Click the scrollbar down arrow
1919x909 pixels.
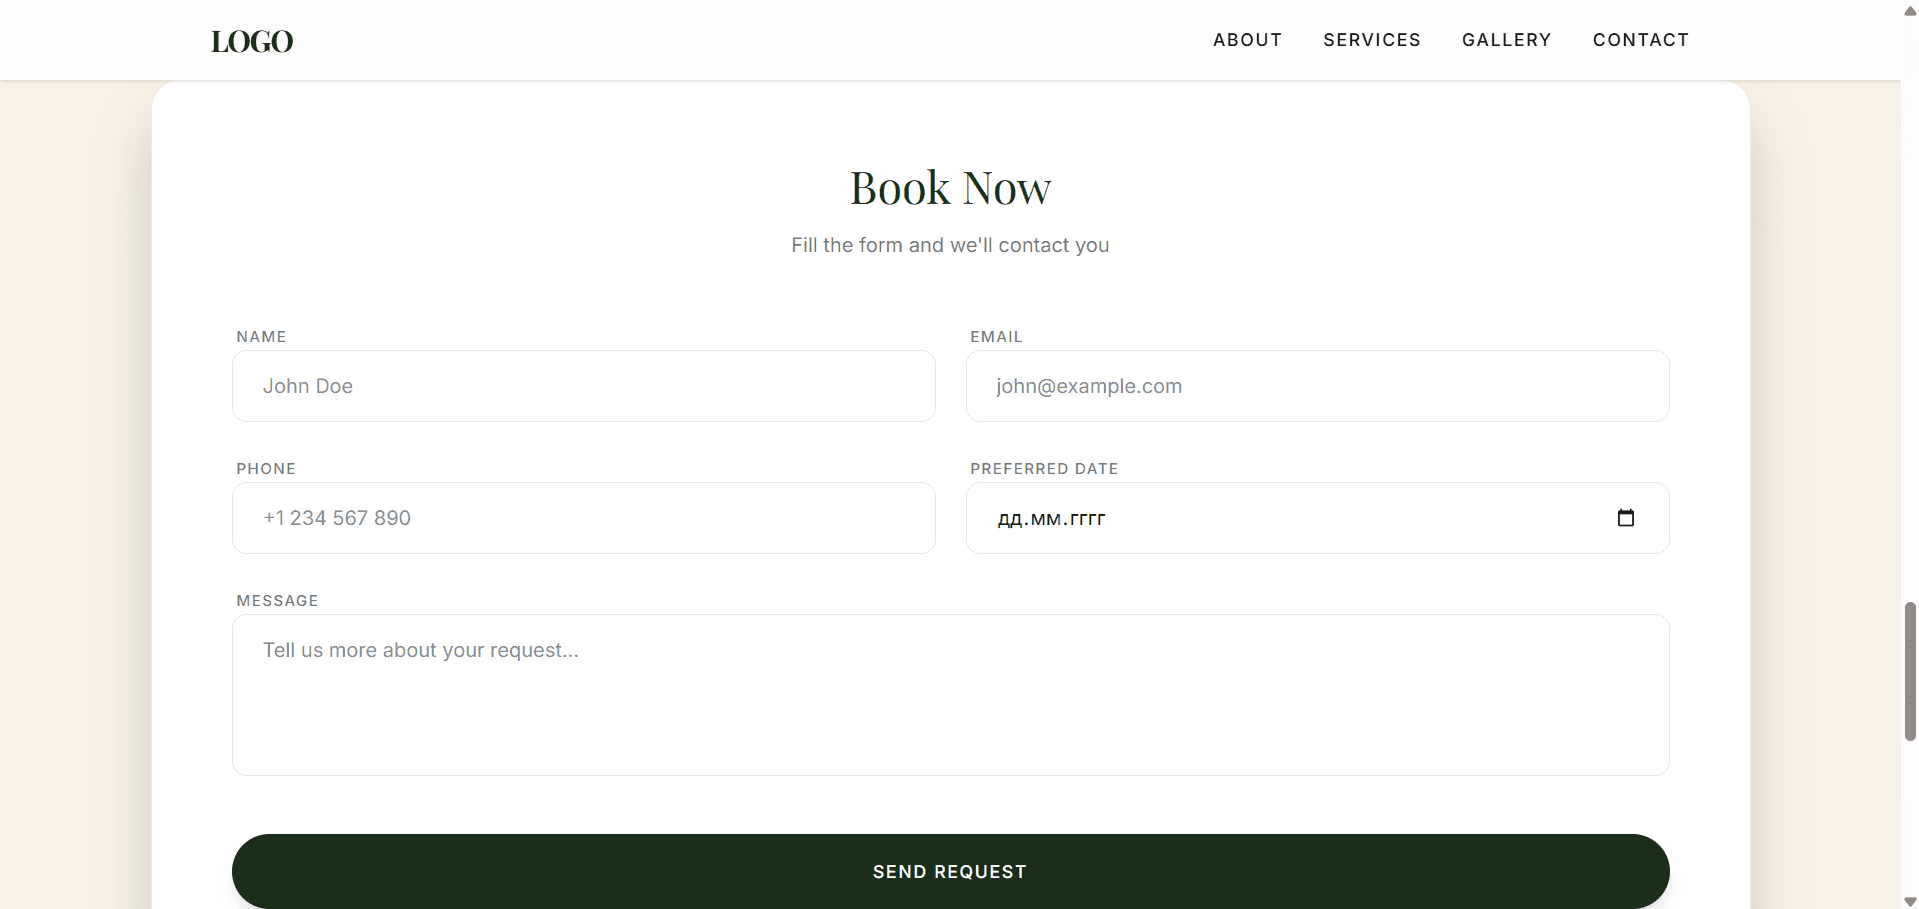pyautogui.click(x=1910, y=900)
